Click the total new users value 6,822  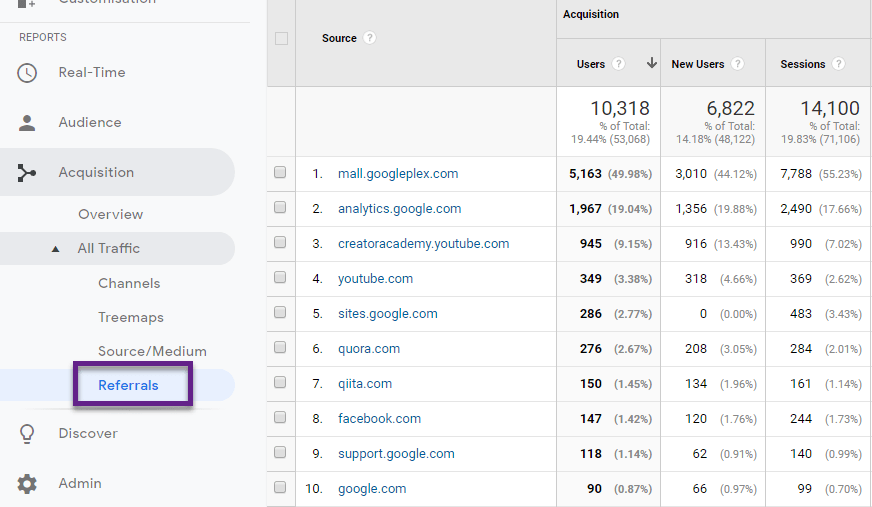pos(730,108)
